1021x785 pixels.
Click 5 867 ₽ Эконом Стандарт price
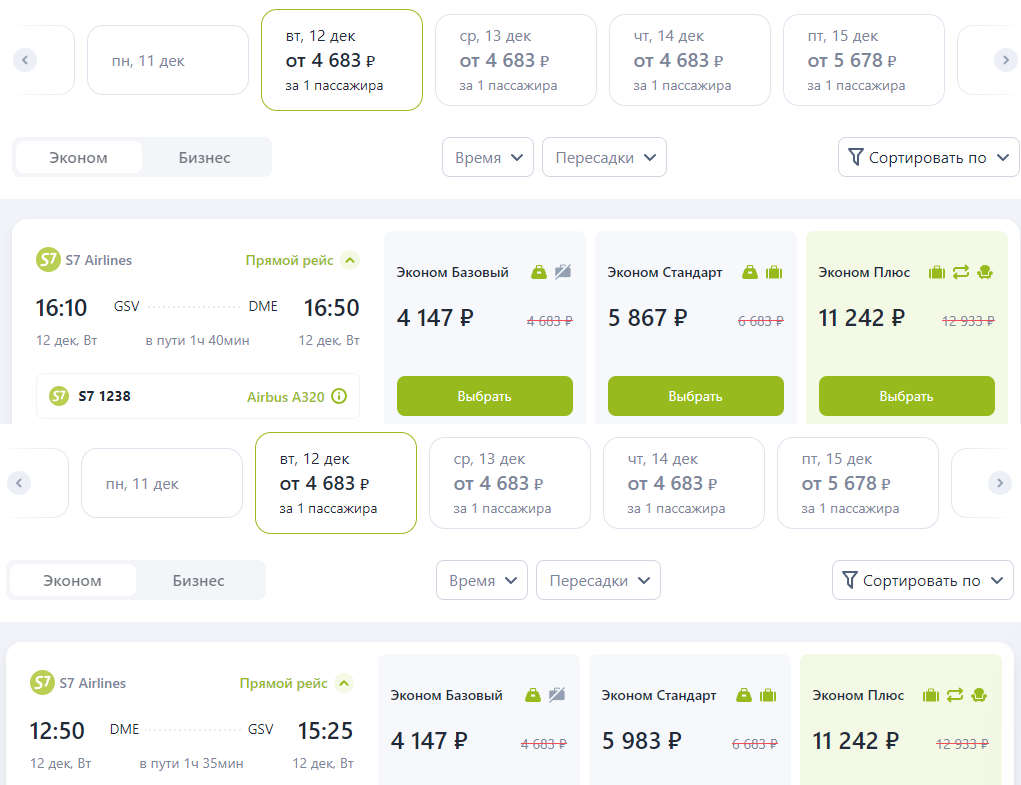pos(647,318)
